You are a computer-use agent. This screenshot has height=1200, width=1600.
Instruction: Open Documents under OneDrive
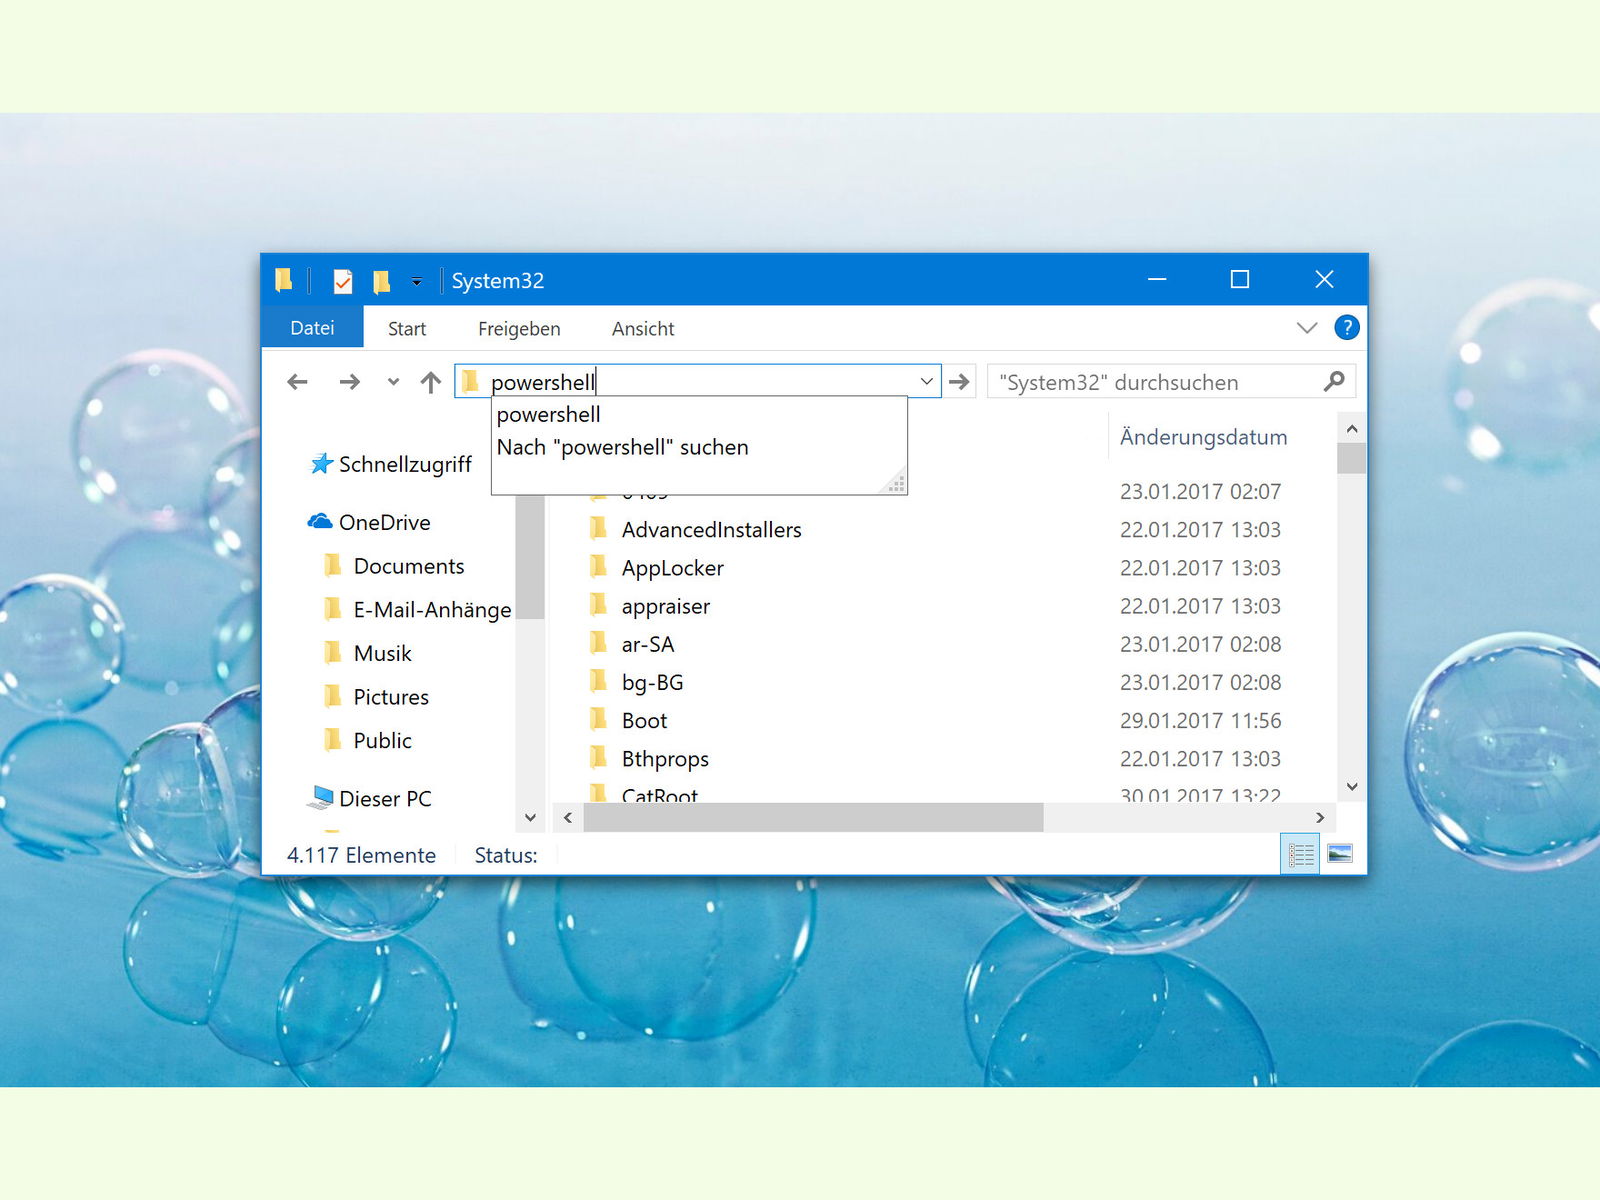tap(409, 566)
